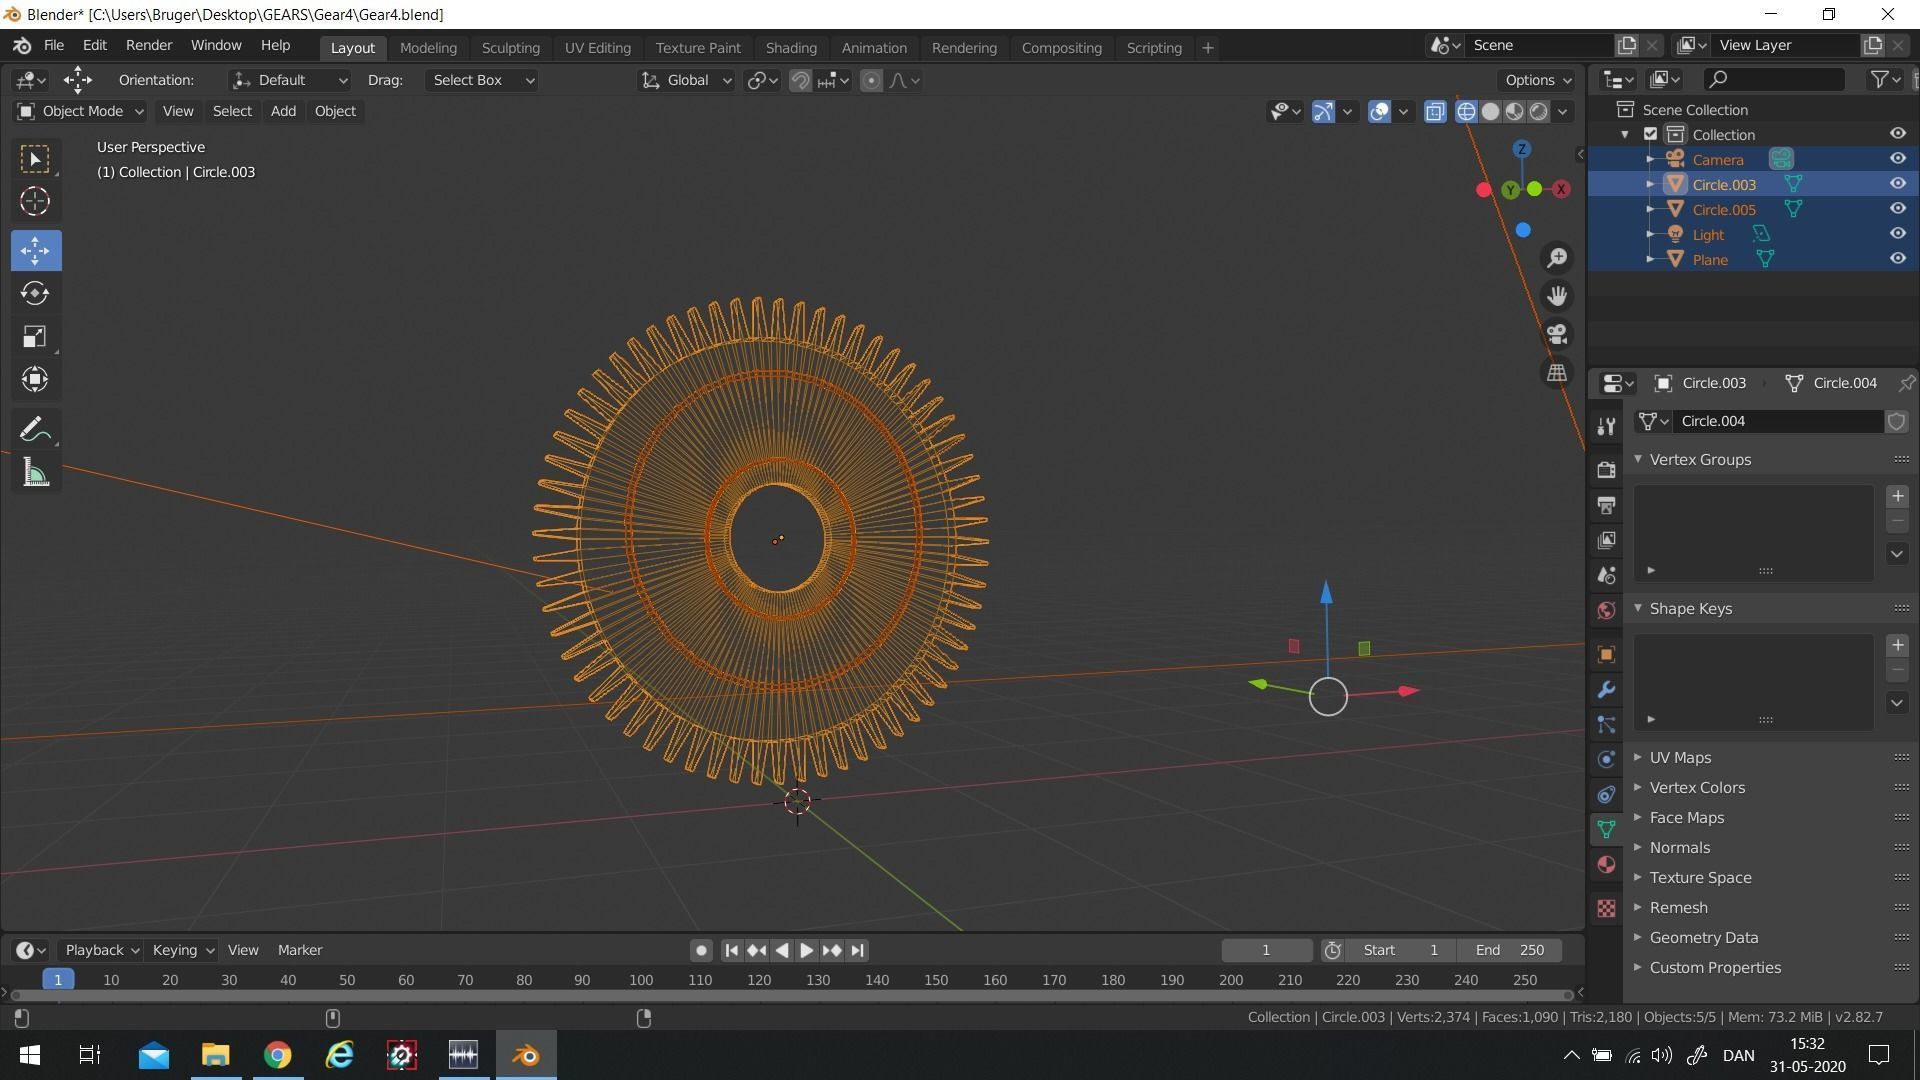Click the timeline horizontal scrollbar
The height and width of the screenshot is (1080, 1920).
[791, 995]
